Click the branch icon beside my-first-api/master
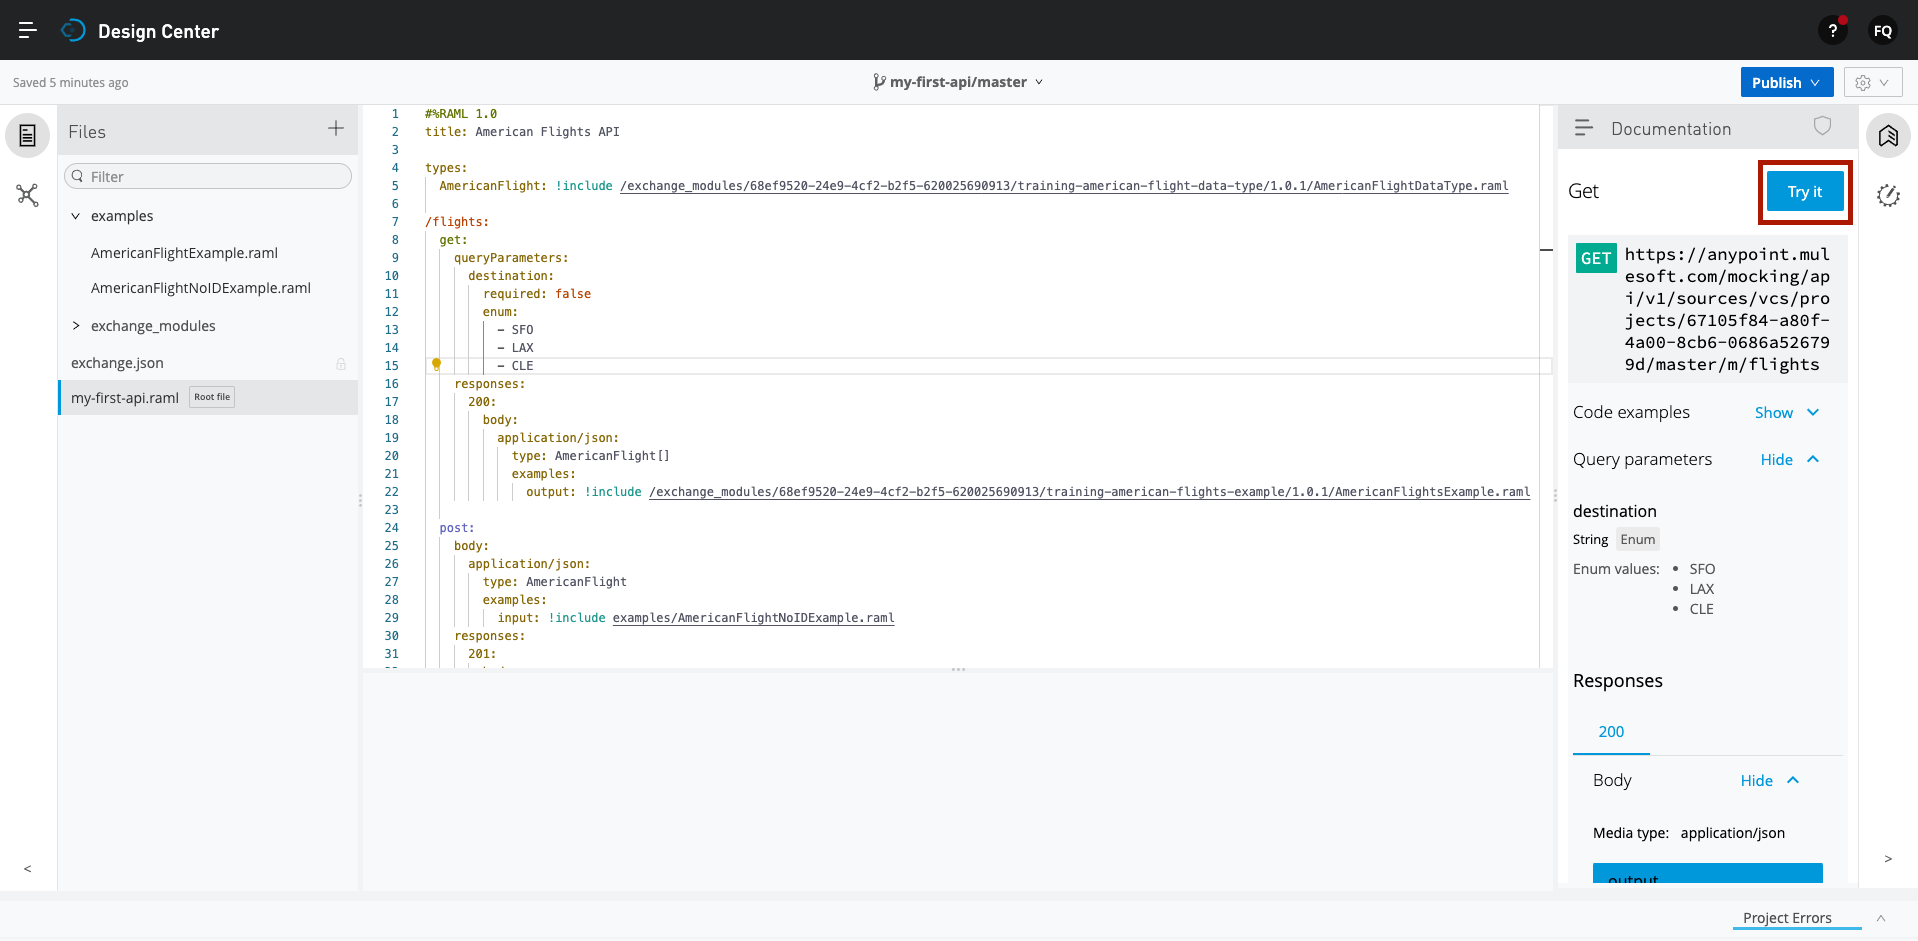Image resolution: width=1918 pixels, height=941 pixels. point(879,82)
